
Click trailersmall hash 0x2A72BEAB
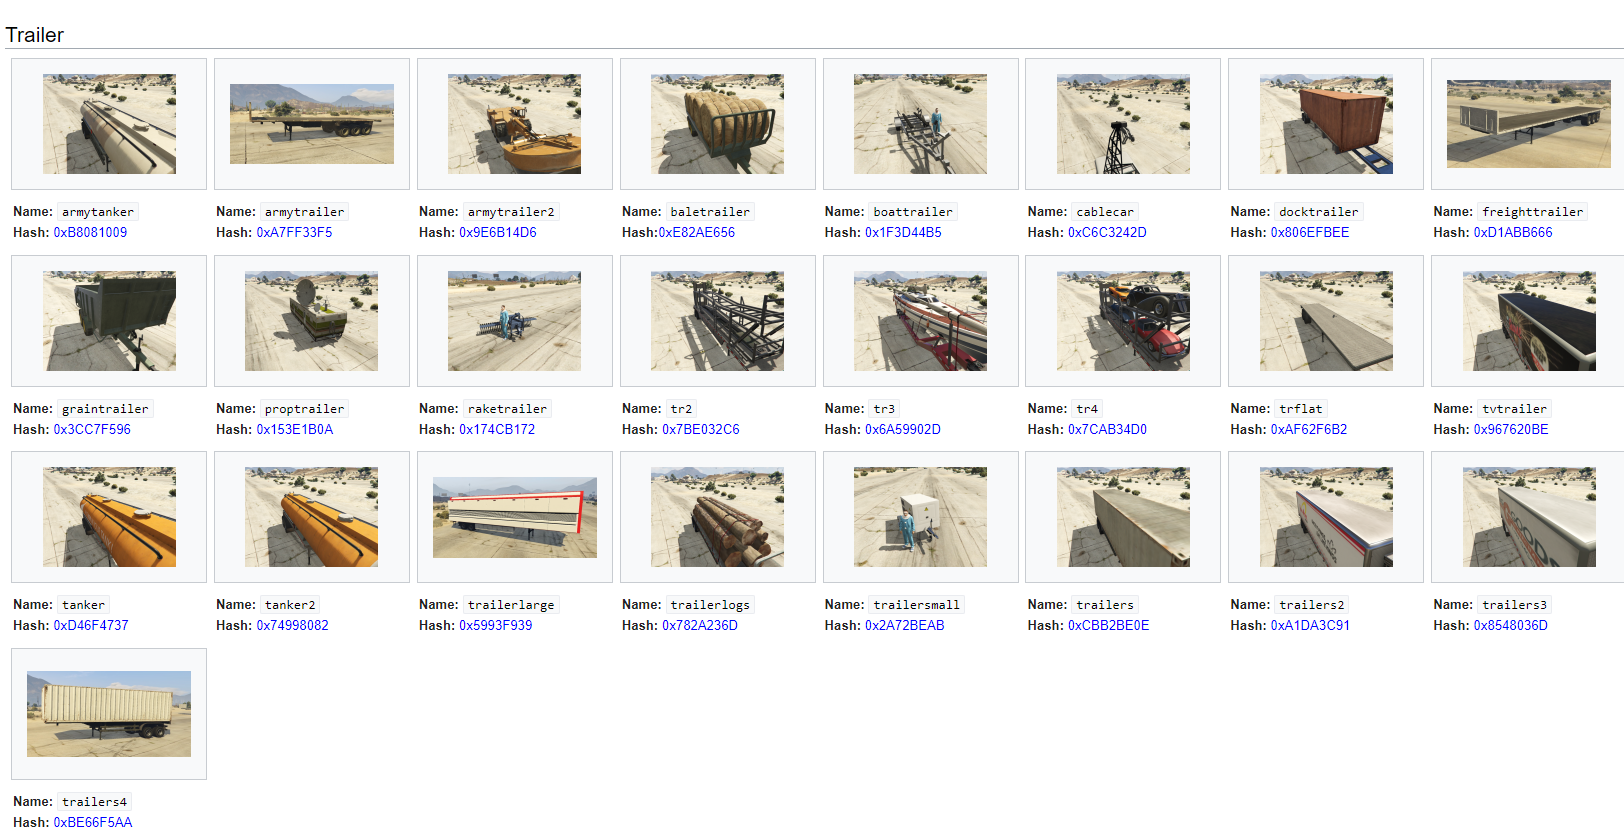904,626
